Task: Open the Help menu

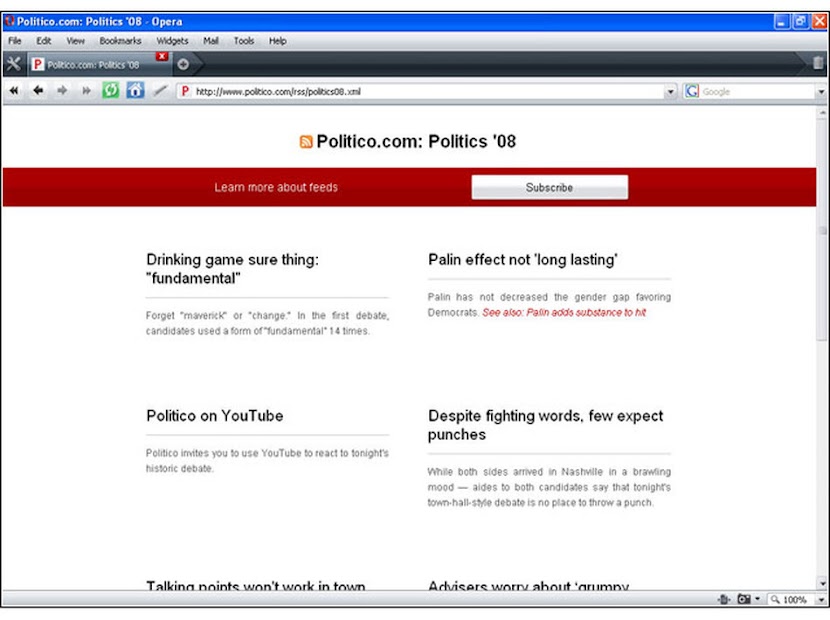Action: [x=277, y=41]
